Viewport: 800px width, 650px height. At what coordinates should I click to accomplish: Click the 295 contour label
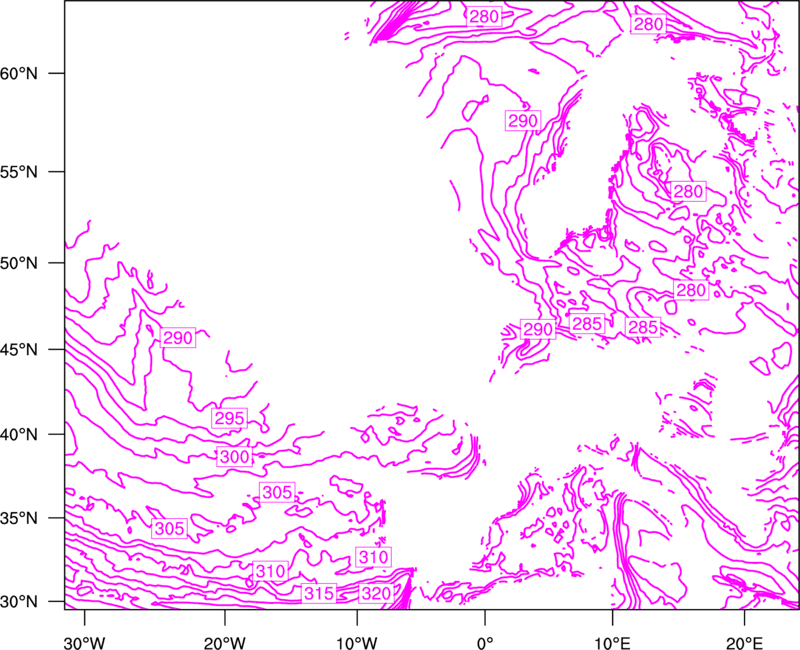[230, 418]
